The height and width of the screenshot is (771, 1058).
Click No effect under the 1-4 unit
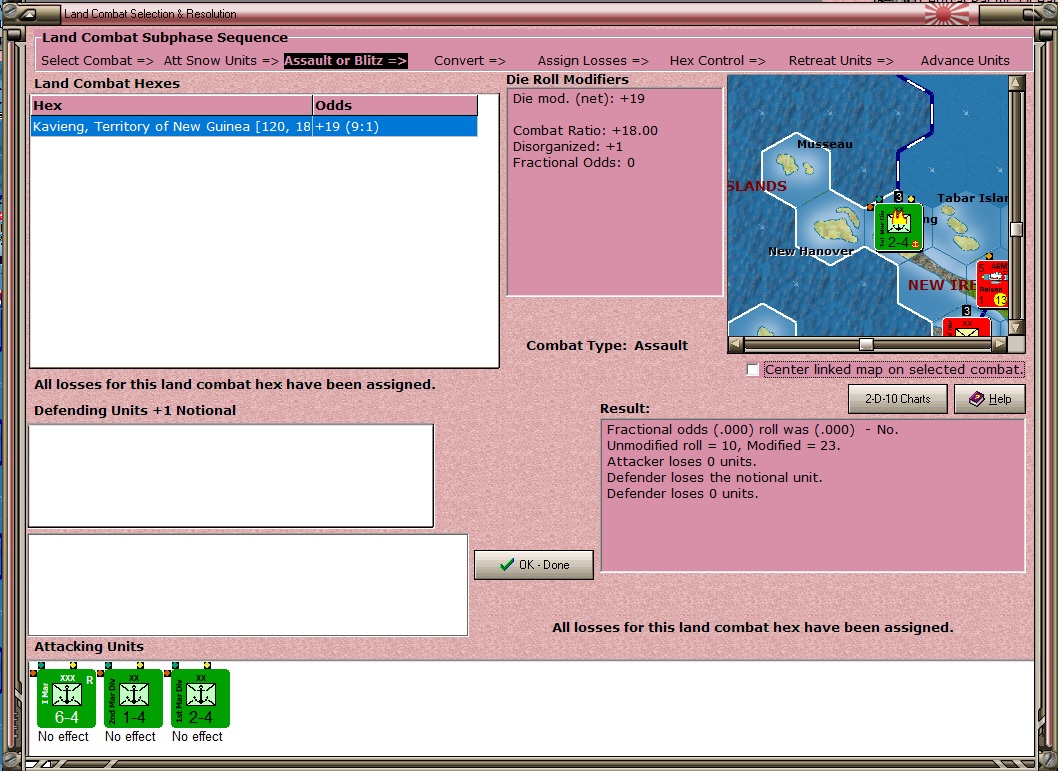click(x=130, y=737)
